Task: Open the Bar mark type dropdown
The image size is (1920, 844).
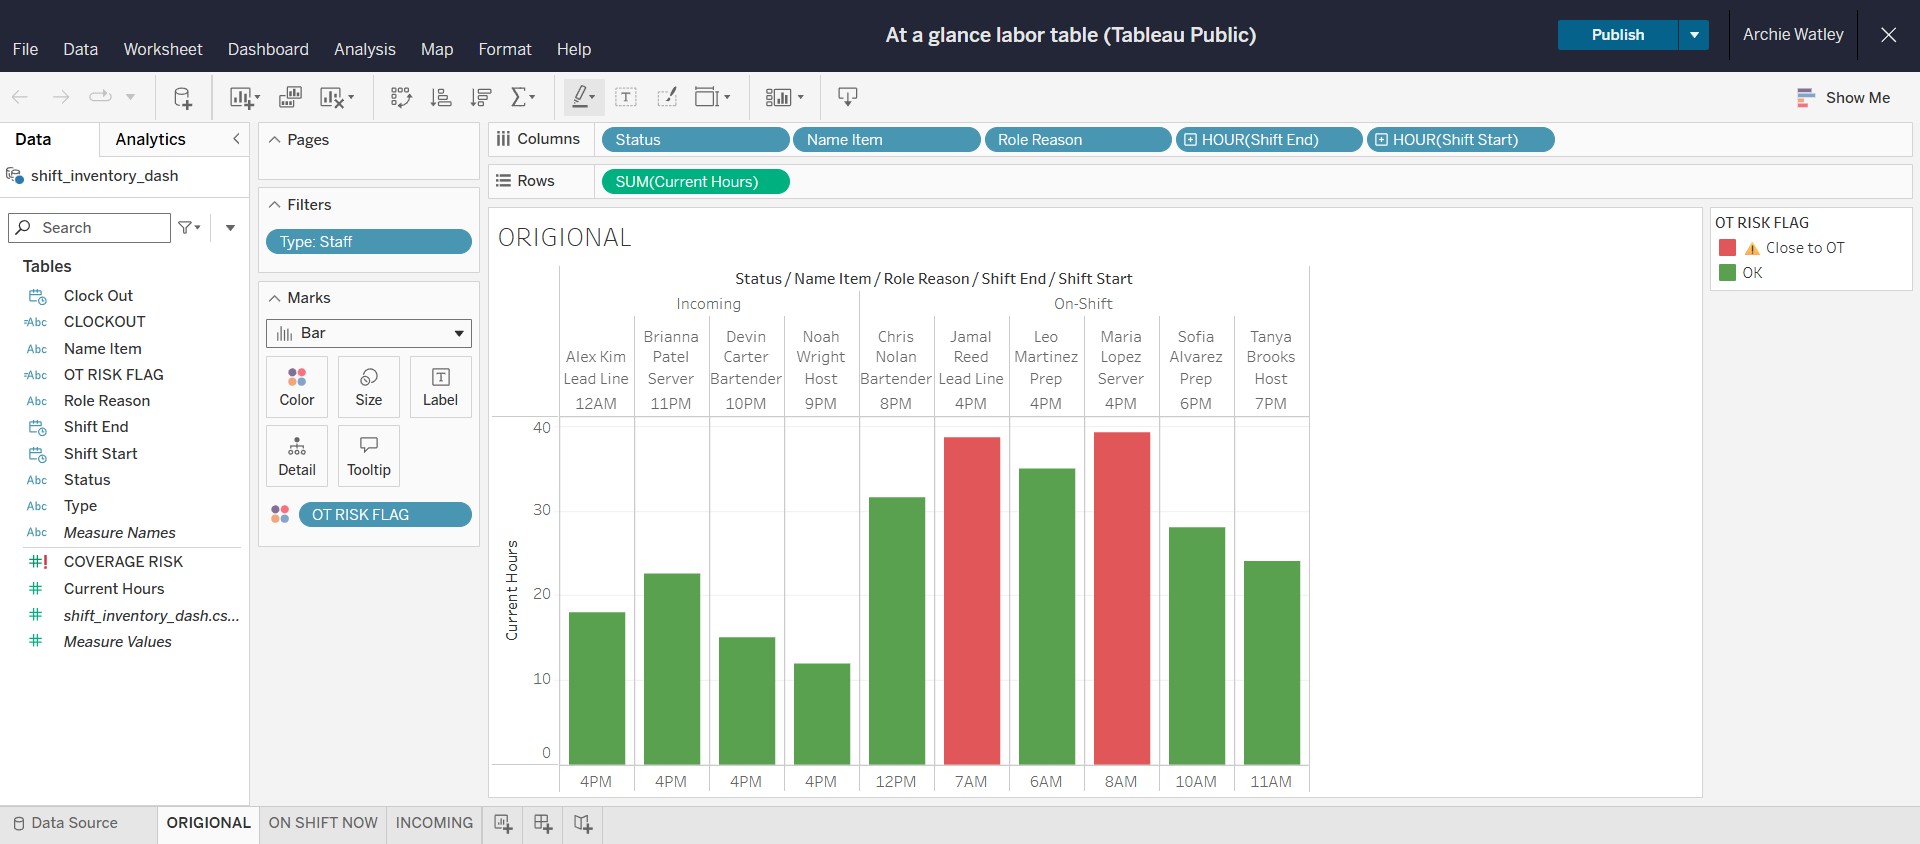Action: 369,333
